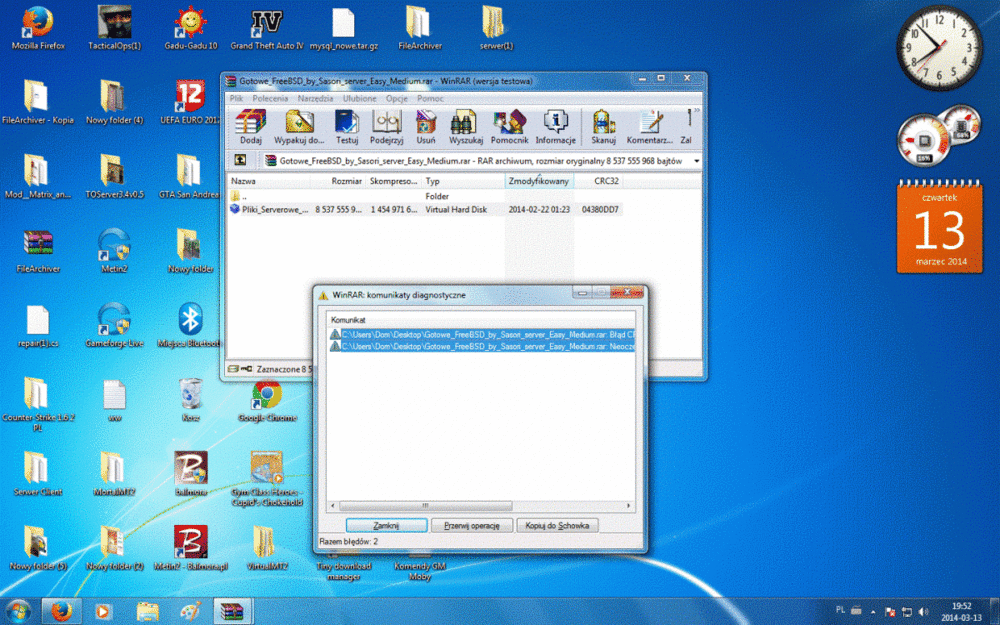The image size is (1000, 625).
Task: Click the WinRAR taskbar button
Action: coord(233,612)
